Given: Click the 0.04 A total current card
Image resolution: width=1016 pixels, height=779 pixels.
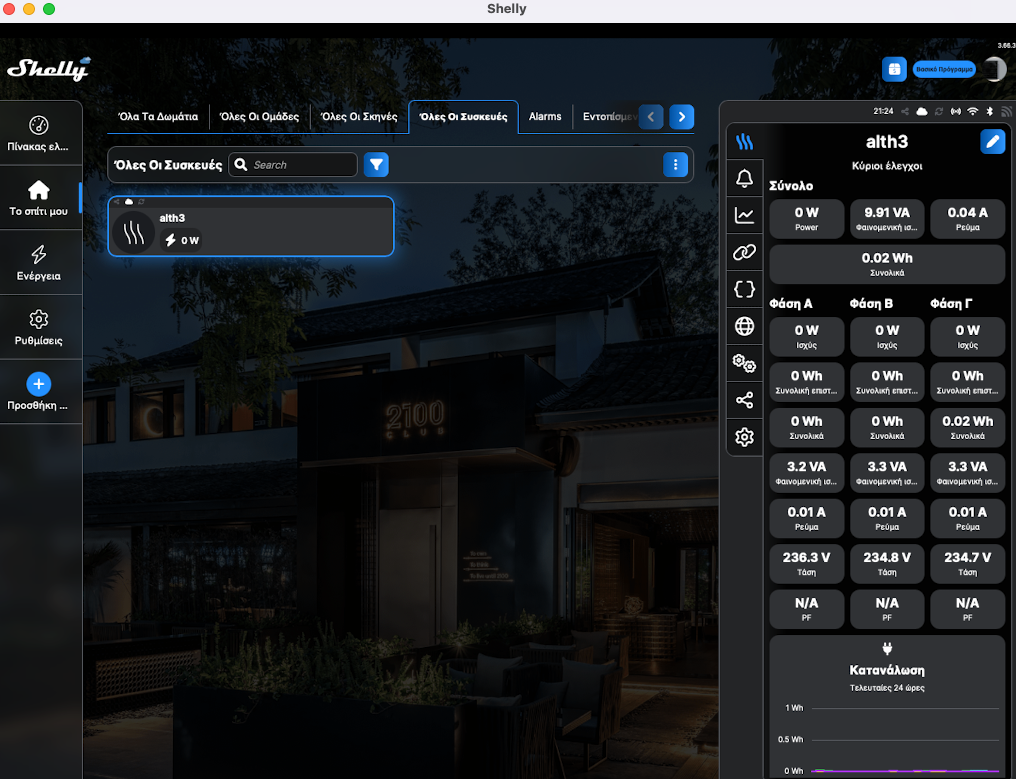Looking at the screenshot, I should (967, 218).
